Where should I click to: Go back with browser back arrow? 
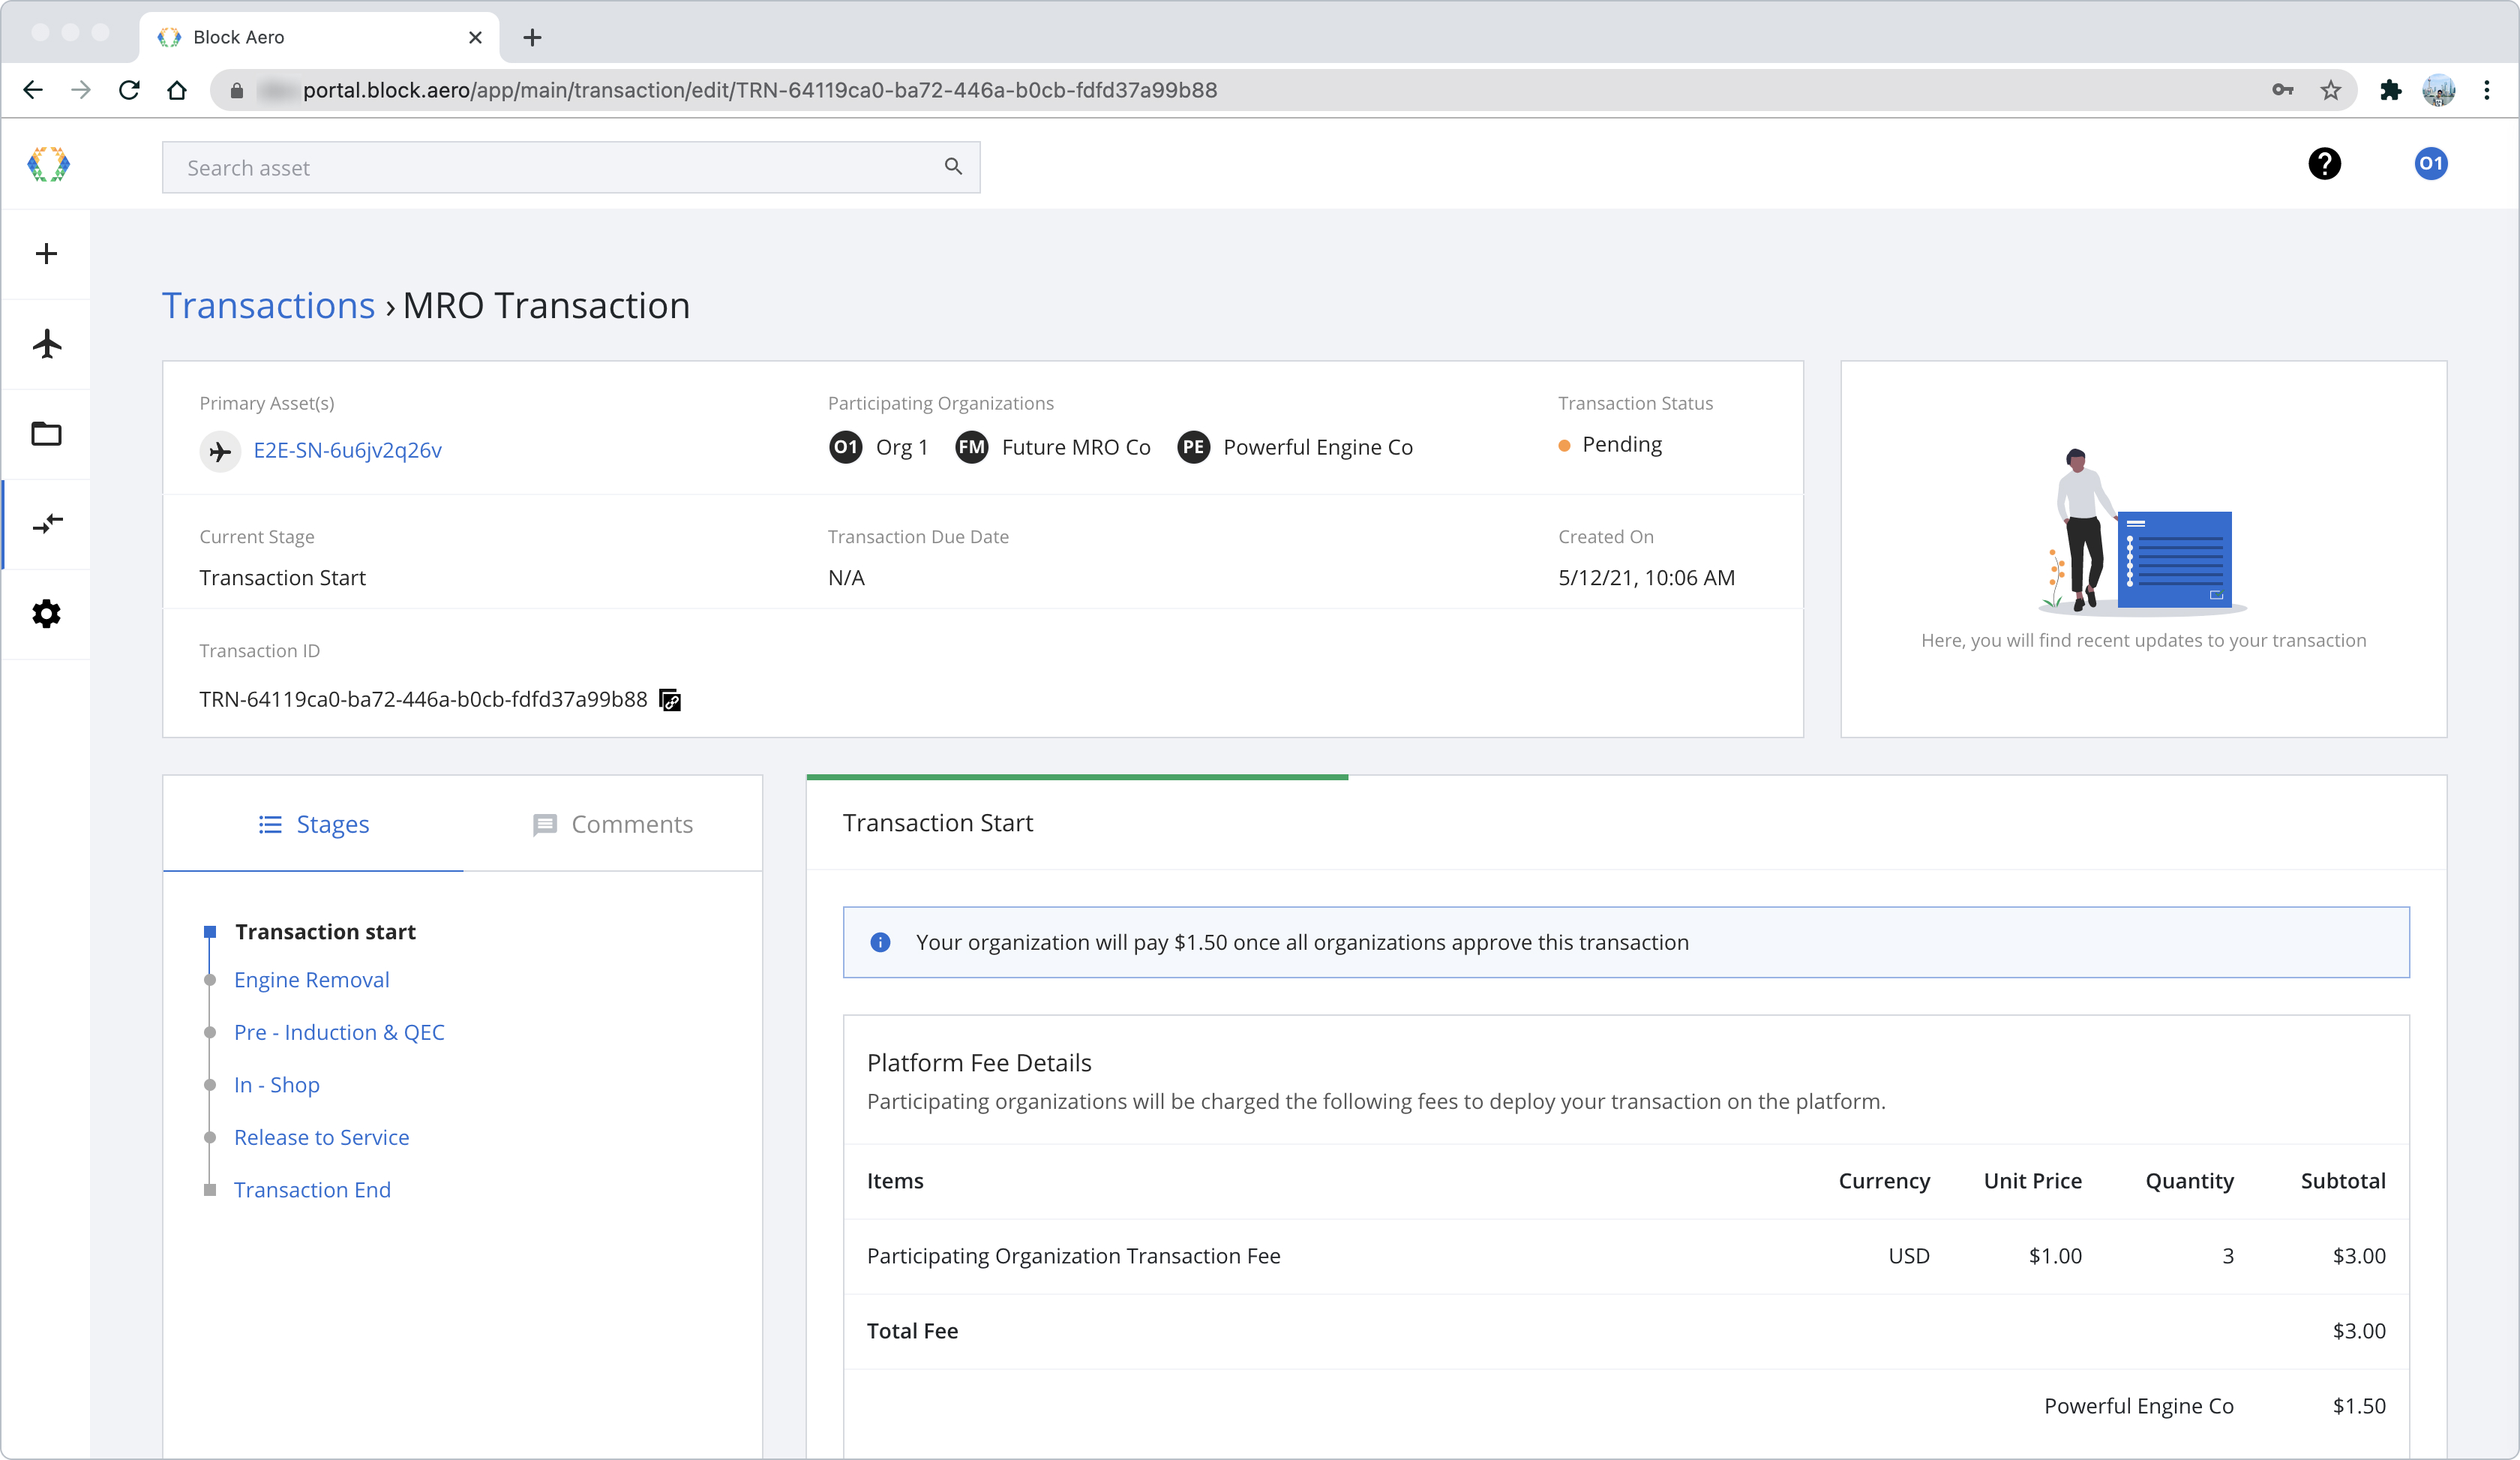[32, 90]
